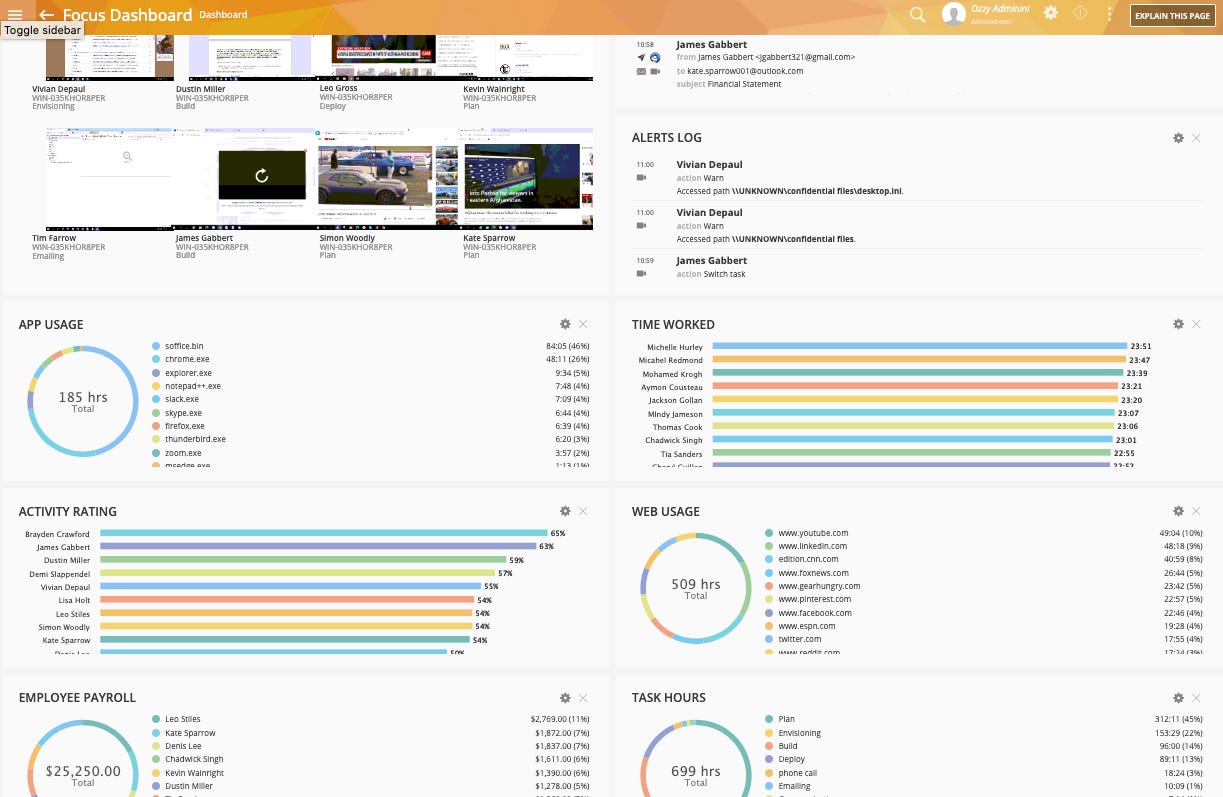The image size is (1223, 797).
Task: Click Kate Sparrow in Employee Payroll
Action: (190, 733)
